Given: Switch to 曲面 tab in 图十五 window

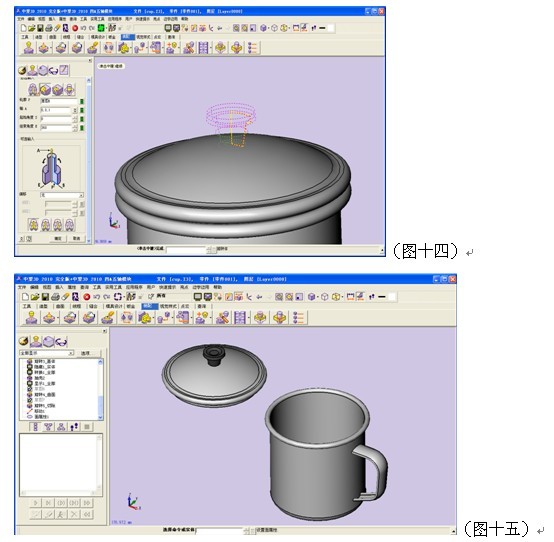Looking at the screenshot, I should 60,306.
